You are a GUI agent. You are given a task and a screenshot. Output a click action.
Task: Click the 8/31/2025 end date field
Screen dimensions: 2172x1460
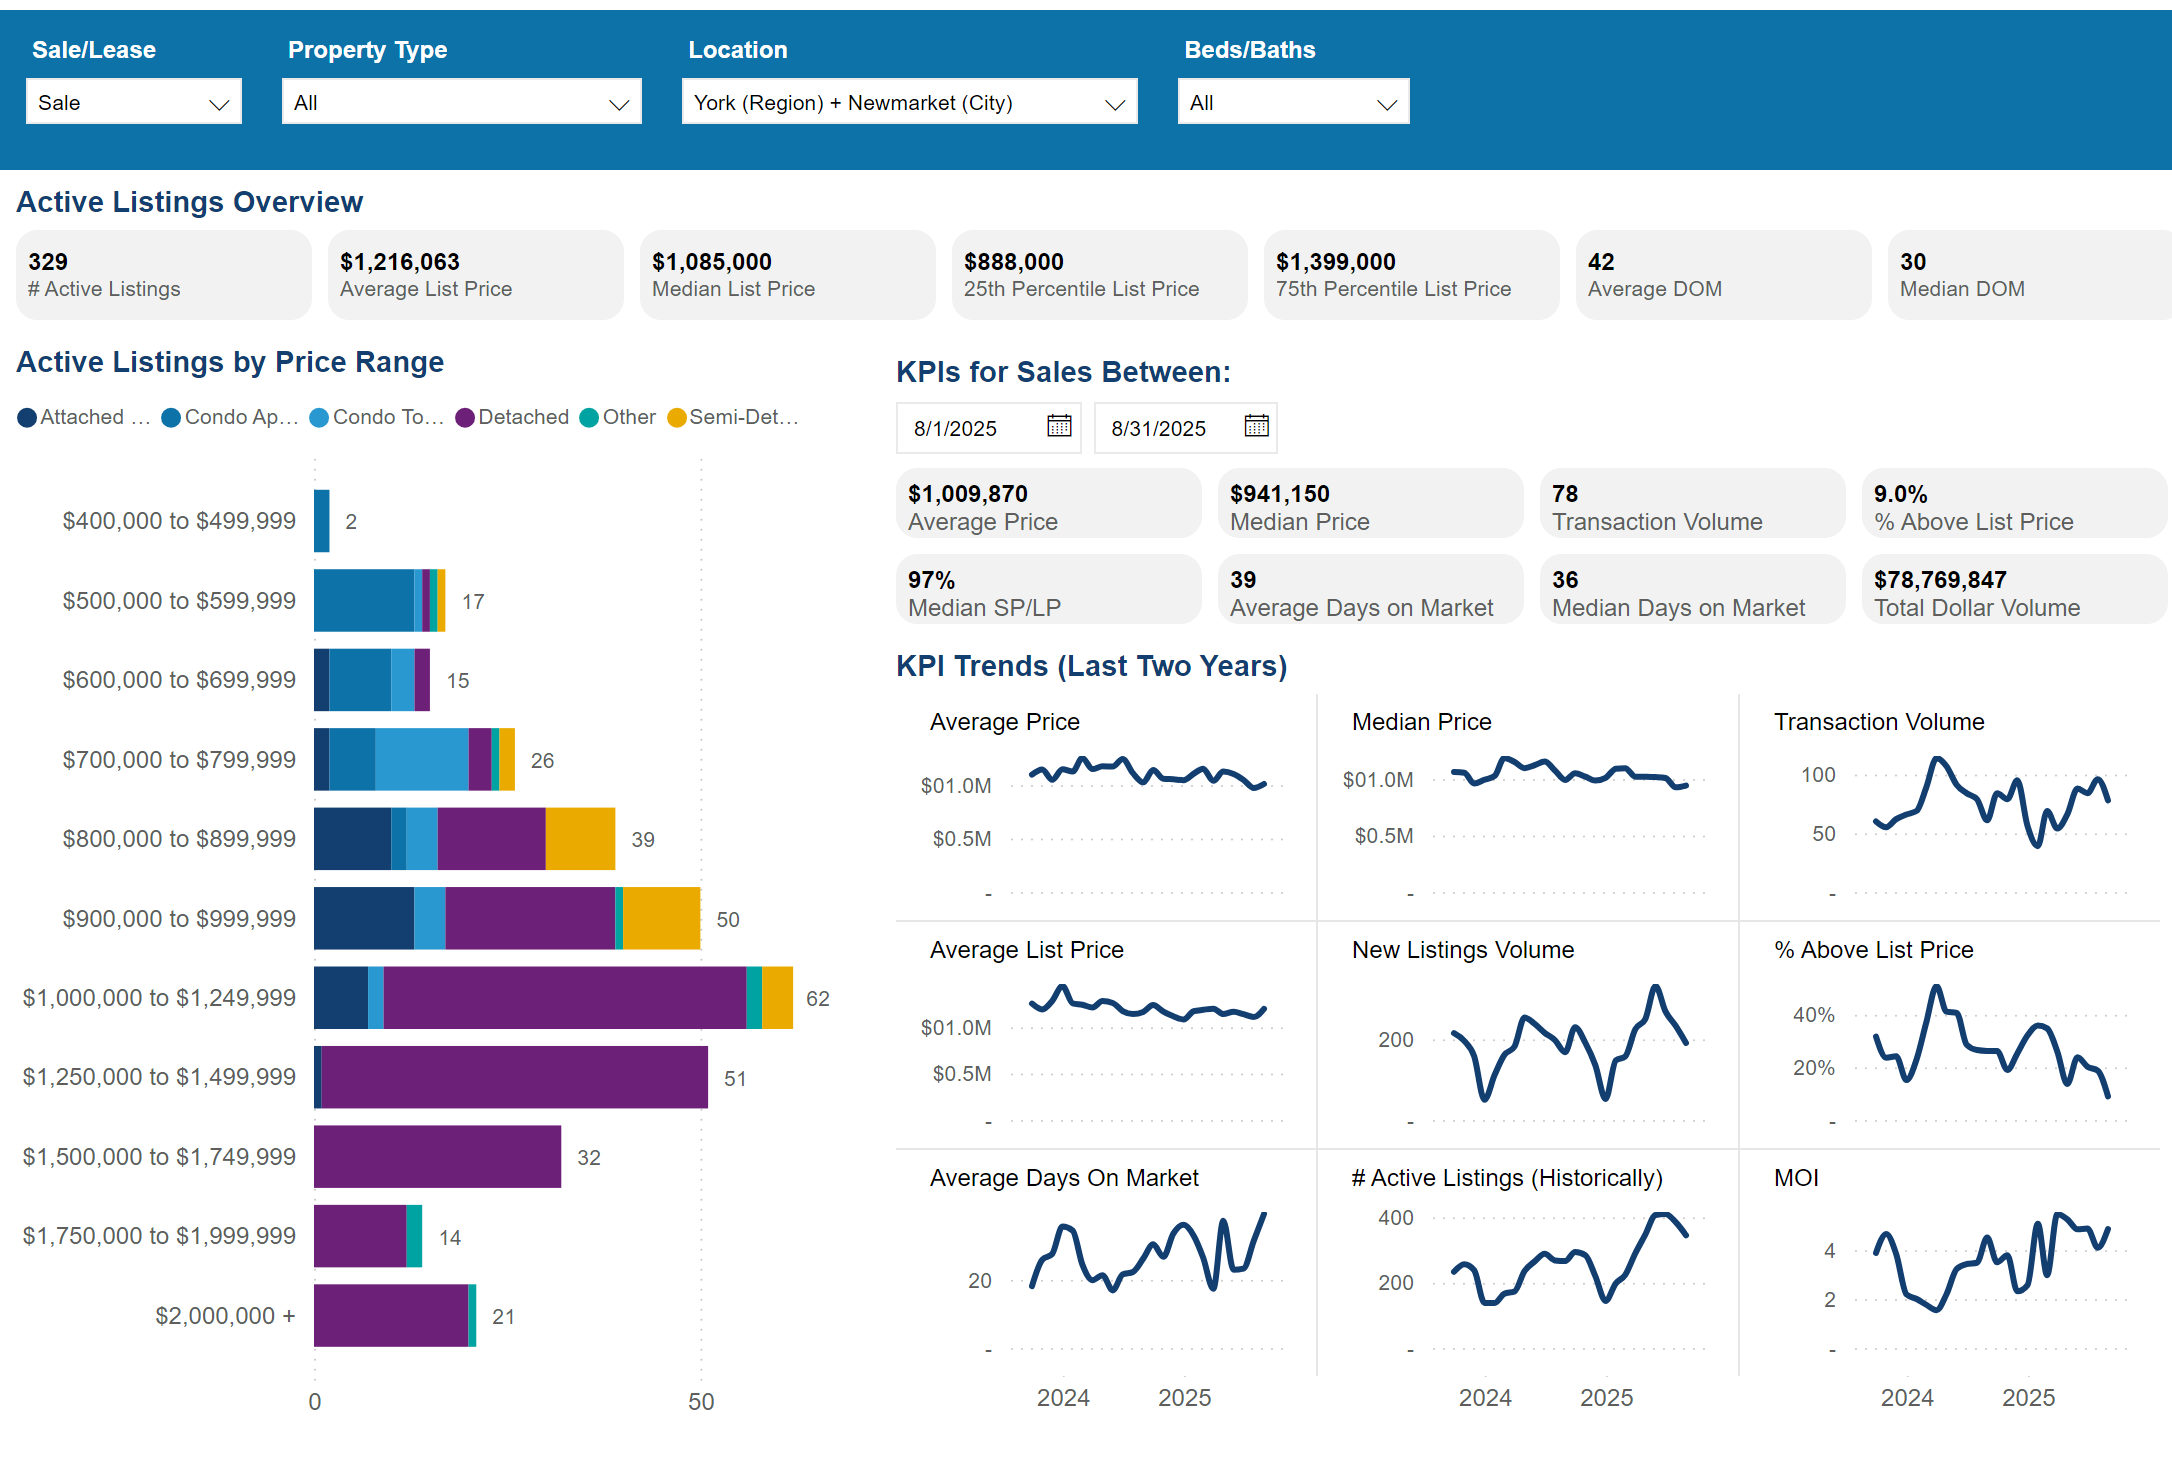click(1159, 429)
